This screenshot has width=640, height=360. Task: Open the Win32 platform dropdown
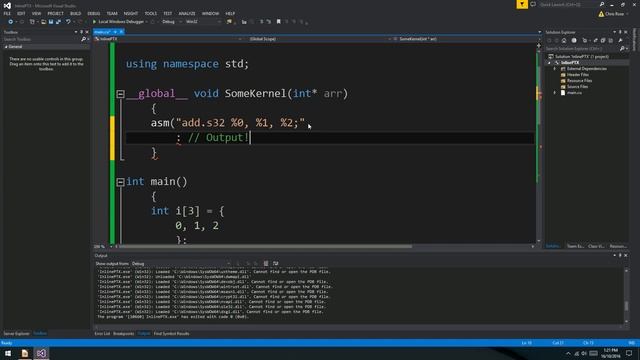pos(203,22)
